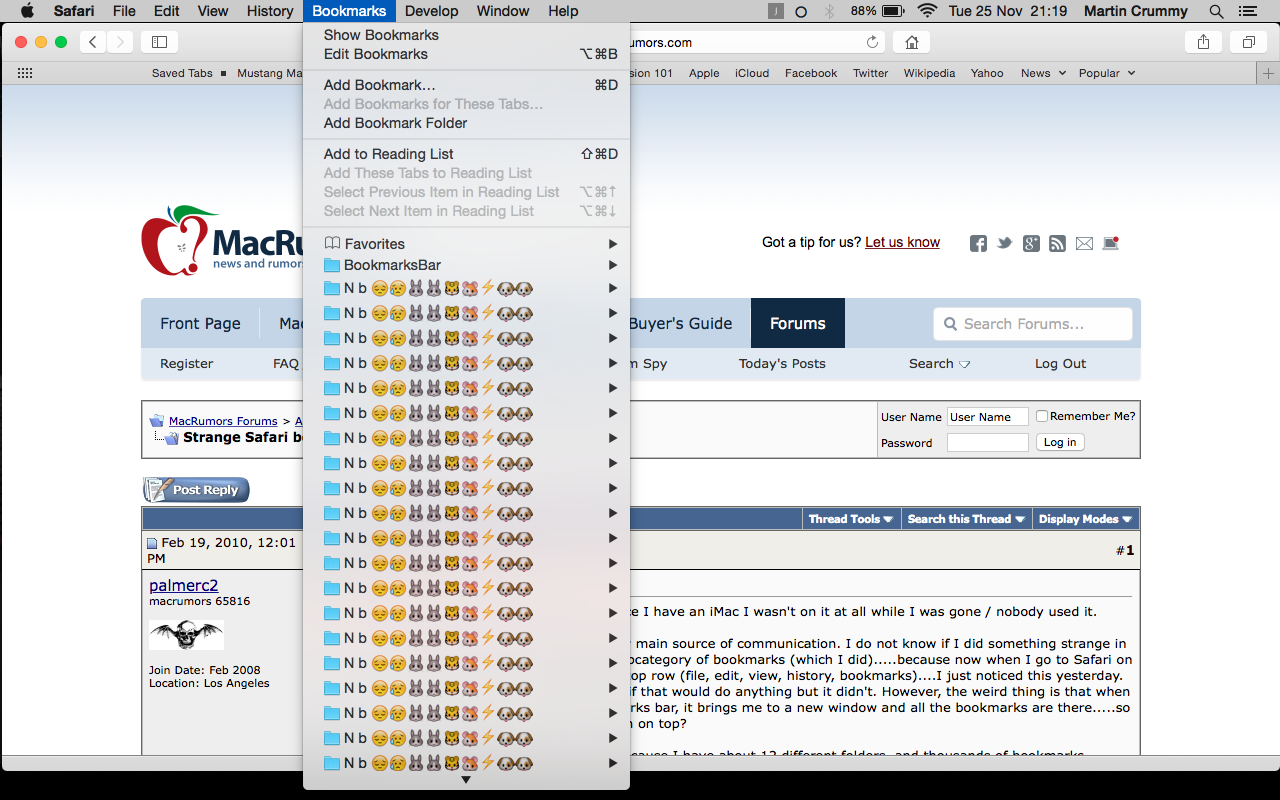
Task: Toggle the Safari sidebar button
Action: pyautogui.click(x=159, y=42)
